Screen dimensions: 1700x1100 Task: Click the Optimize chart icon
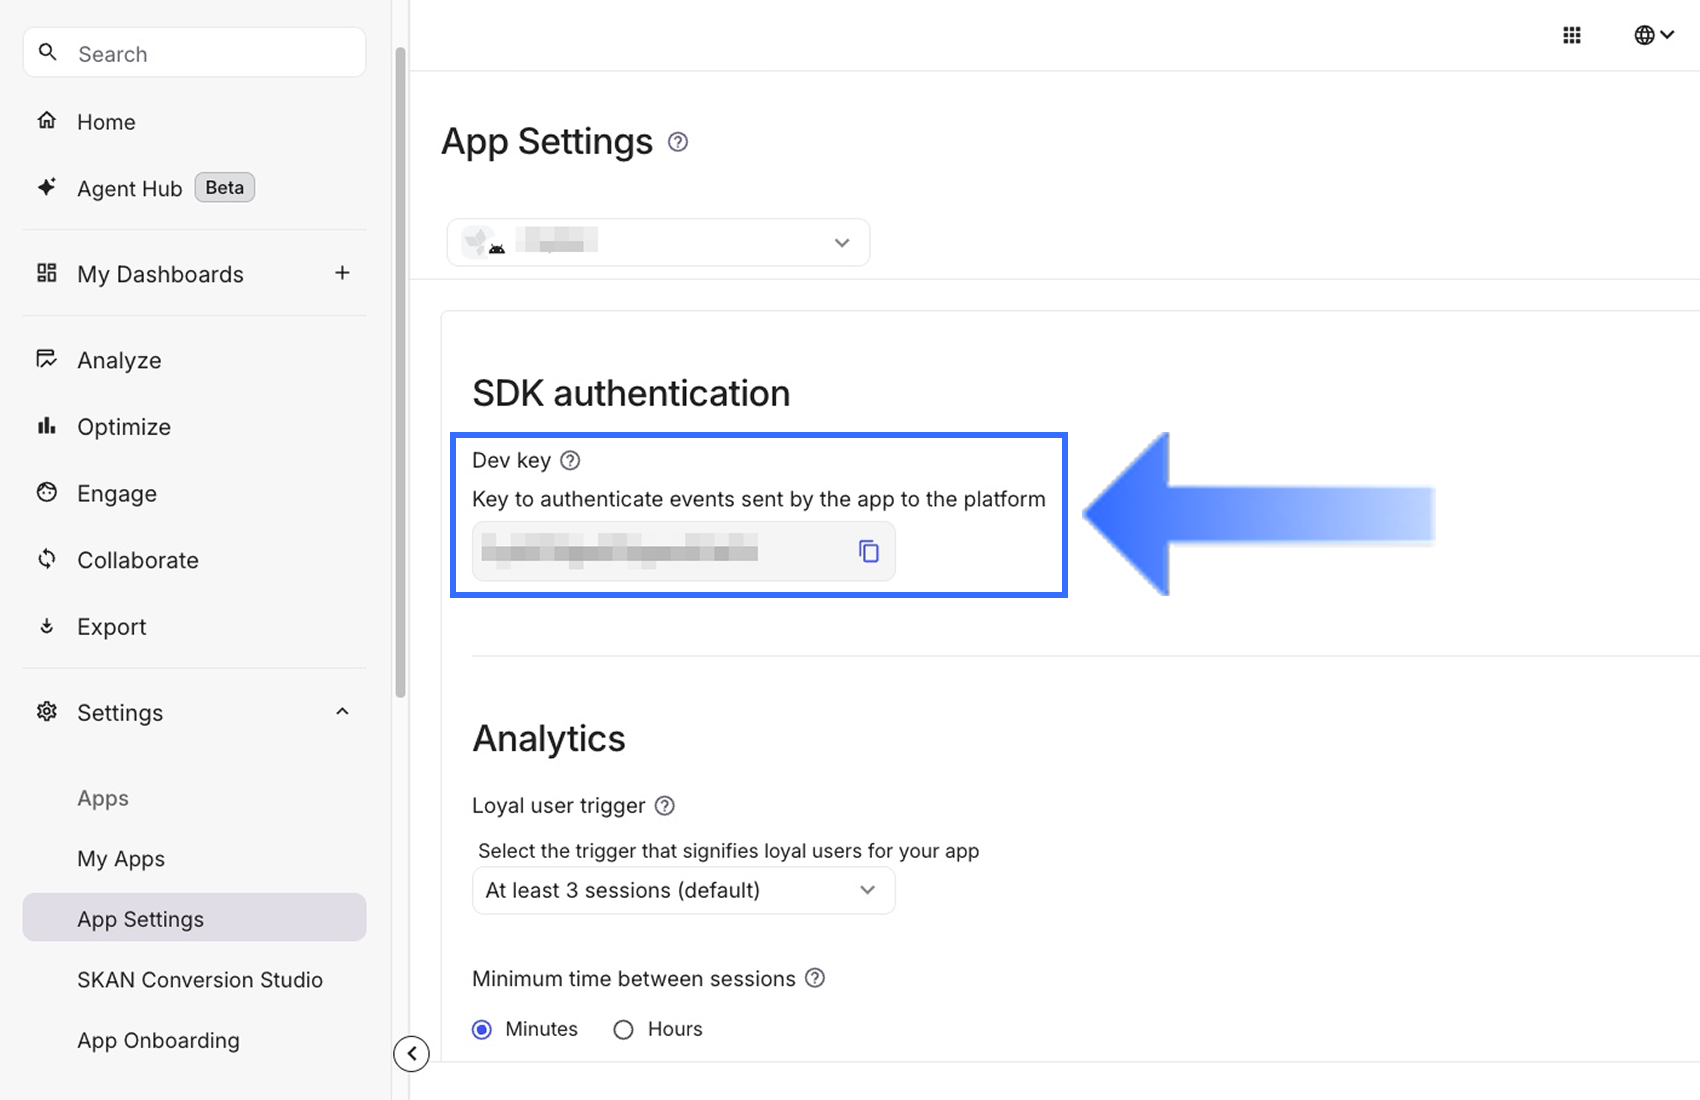click(47, 426)
